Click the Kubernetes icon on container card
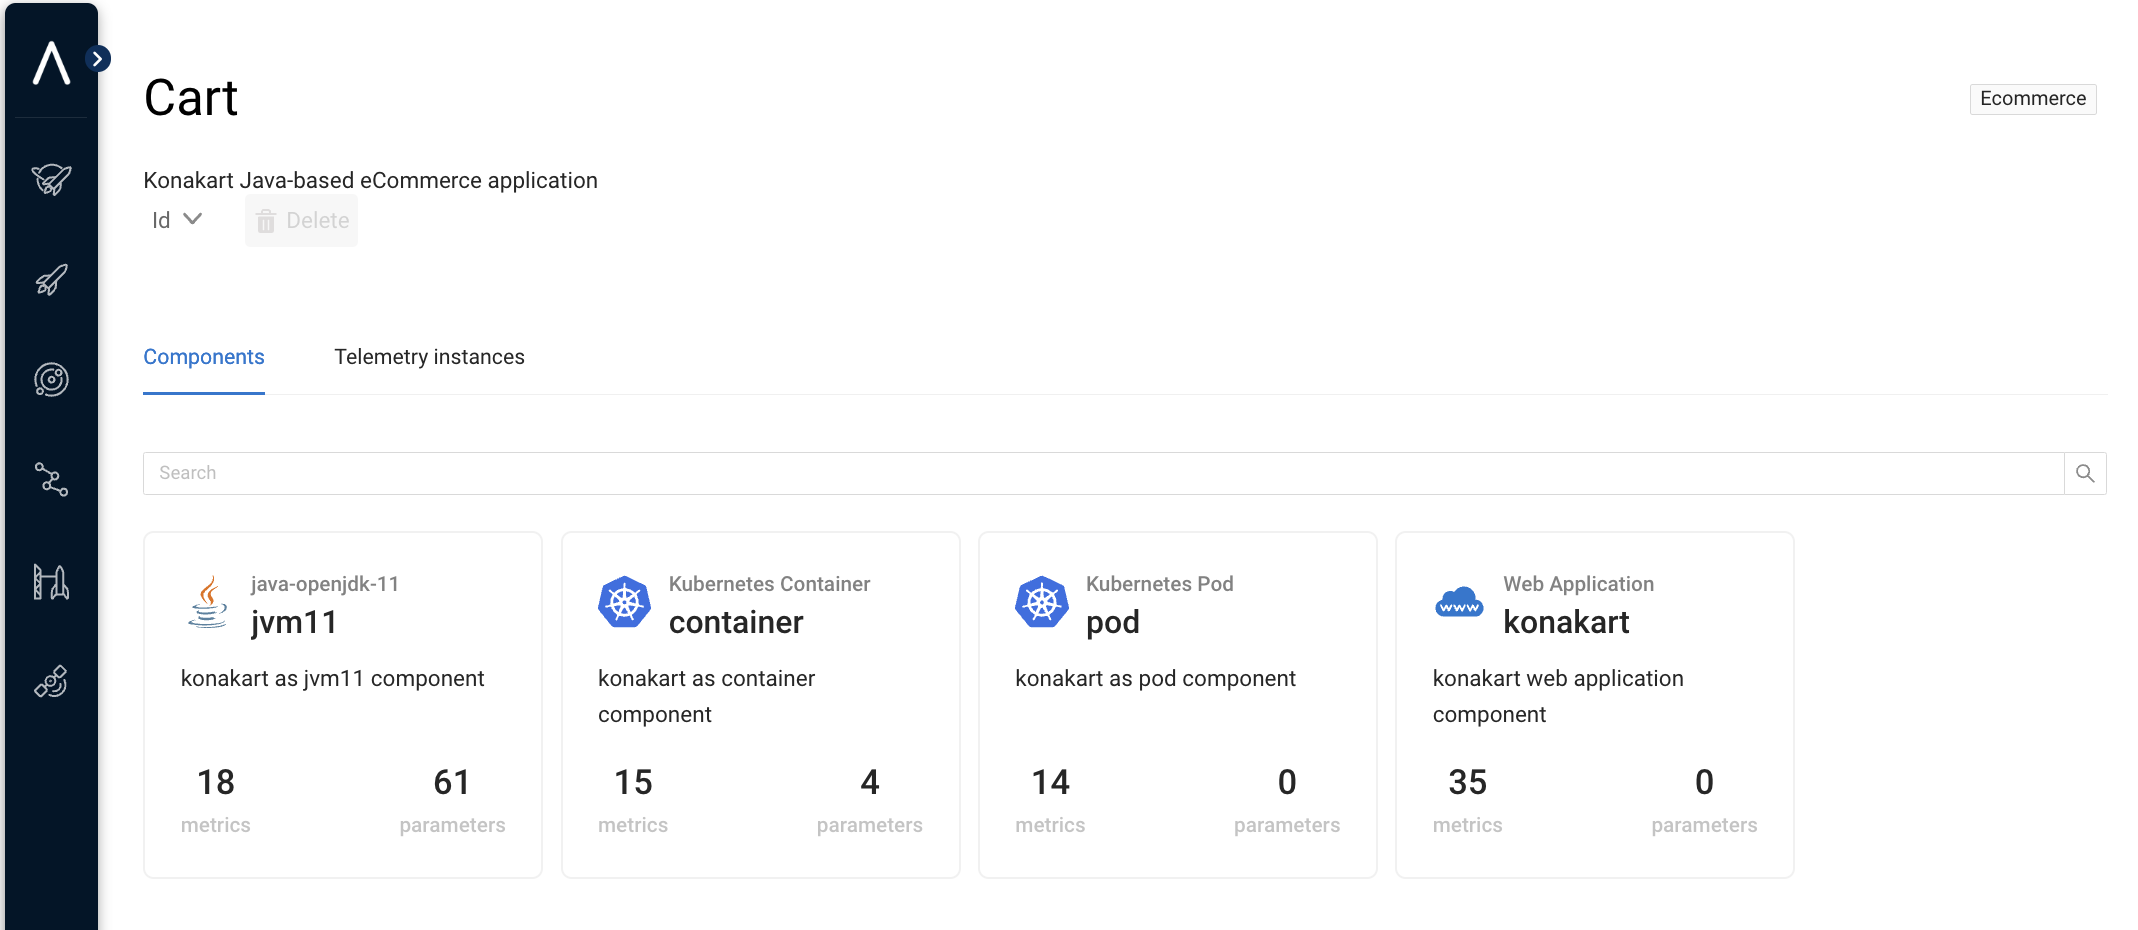 pyautogui.click(x=624, y=602)
